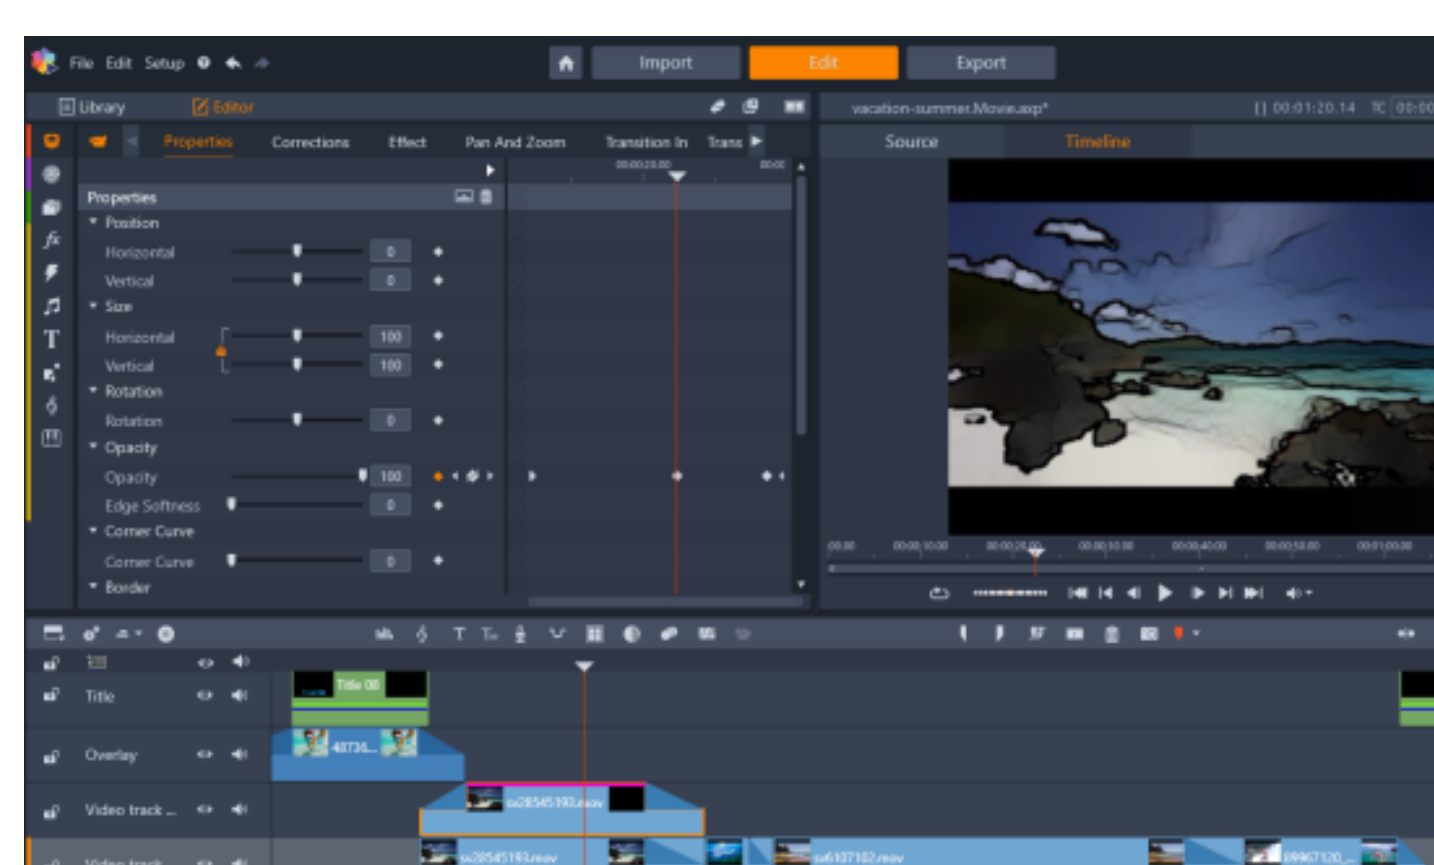The width and height of the screenshot is (1434, 865).
Task: Switch to the Source preview tab
Action: point(911,142)
